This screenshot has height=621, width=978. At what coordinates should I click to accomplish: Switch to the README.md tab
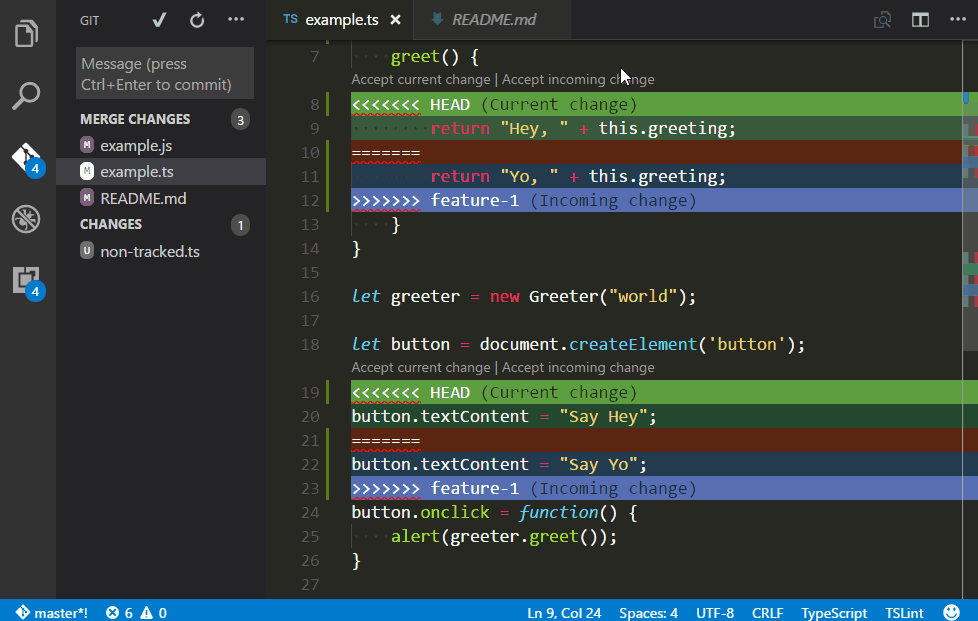pos(490,19)
